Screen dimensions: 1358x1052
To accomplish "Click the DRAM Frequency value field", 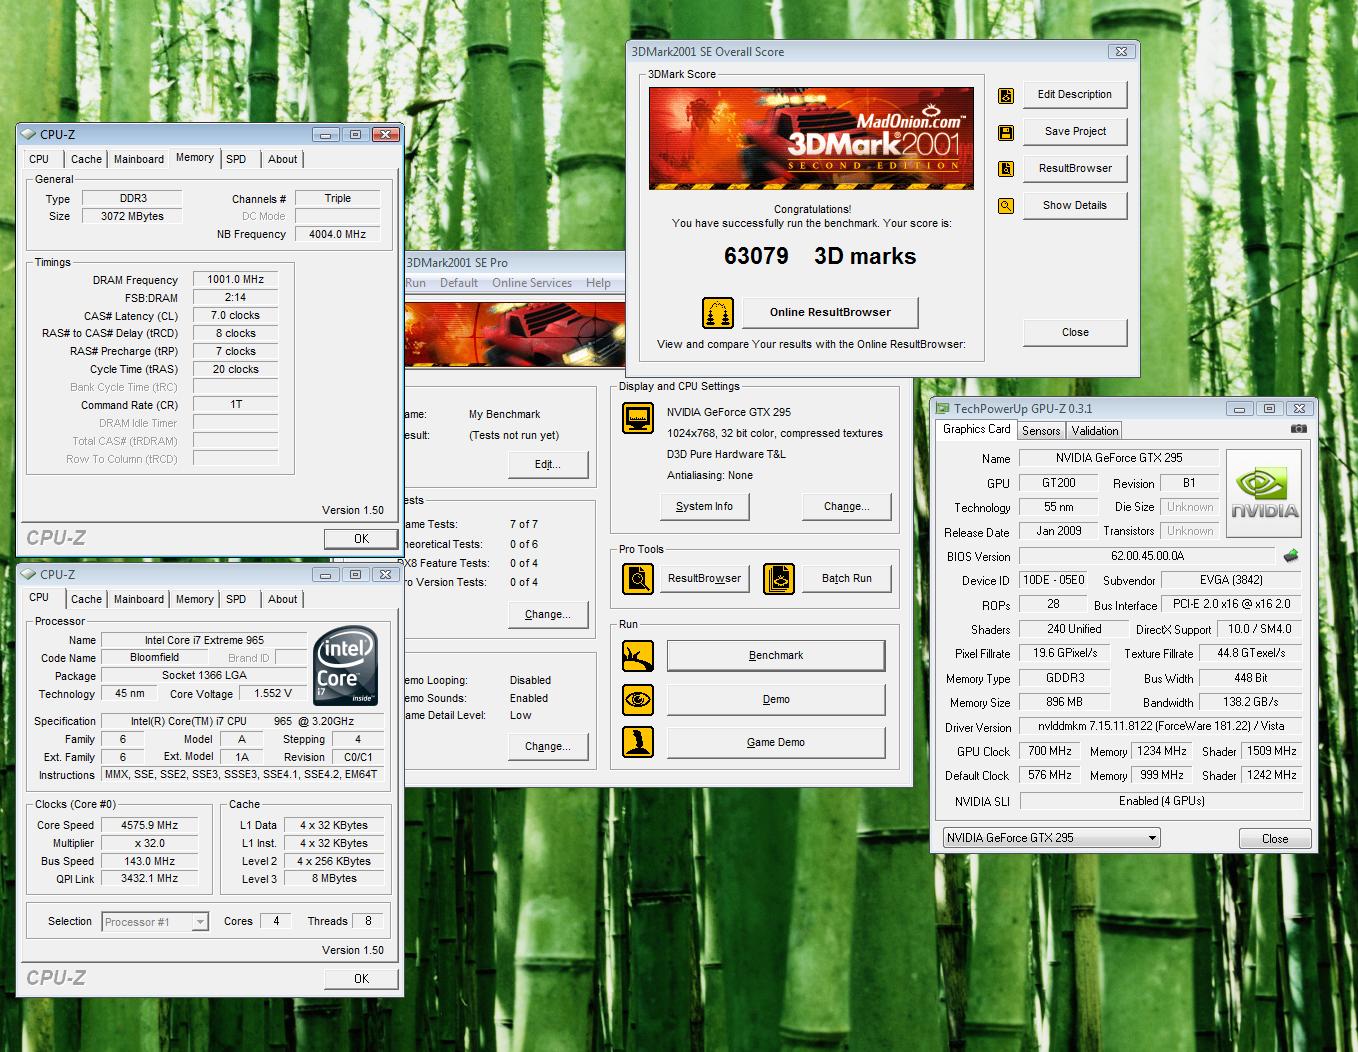I will (x=235, y=280).
